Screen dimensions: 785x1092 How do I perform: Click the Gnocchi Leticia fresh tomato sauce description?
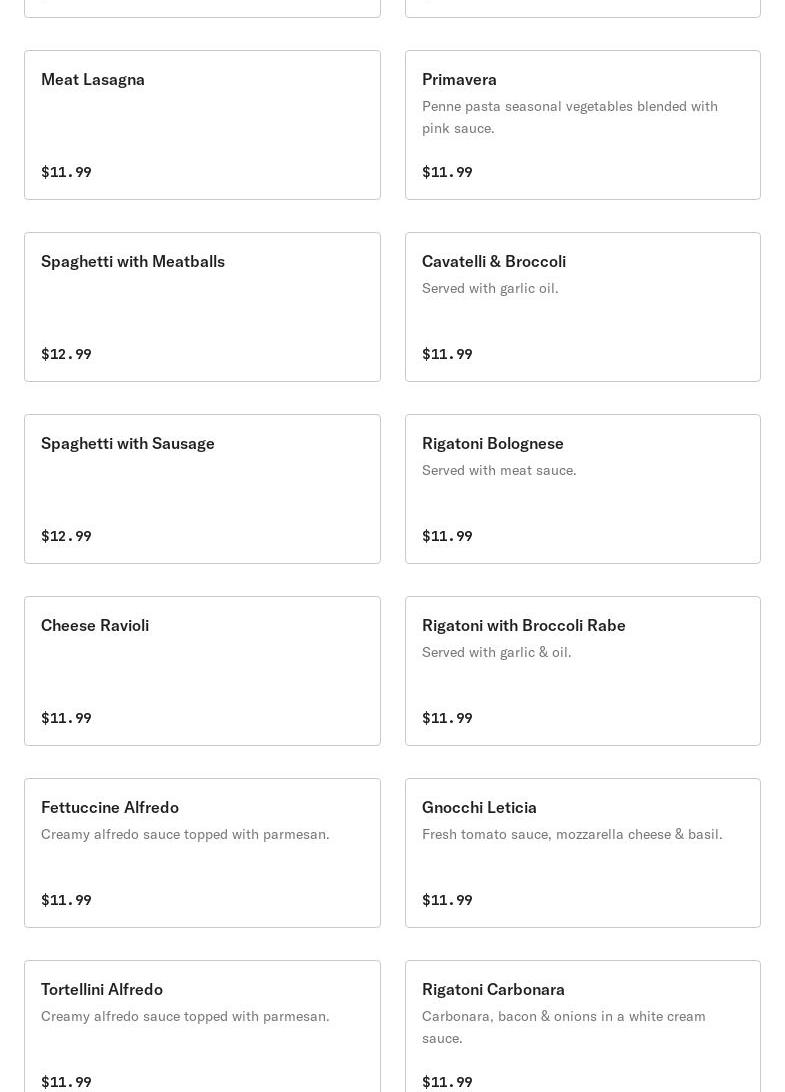(571, 834)
